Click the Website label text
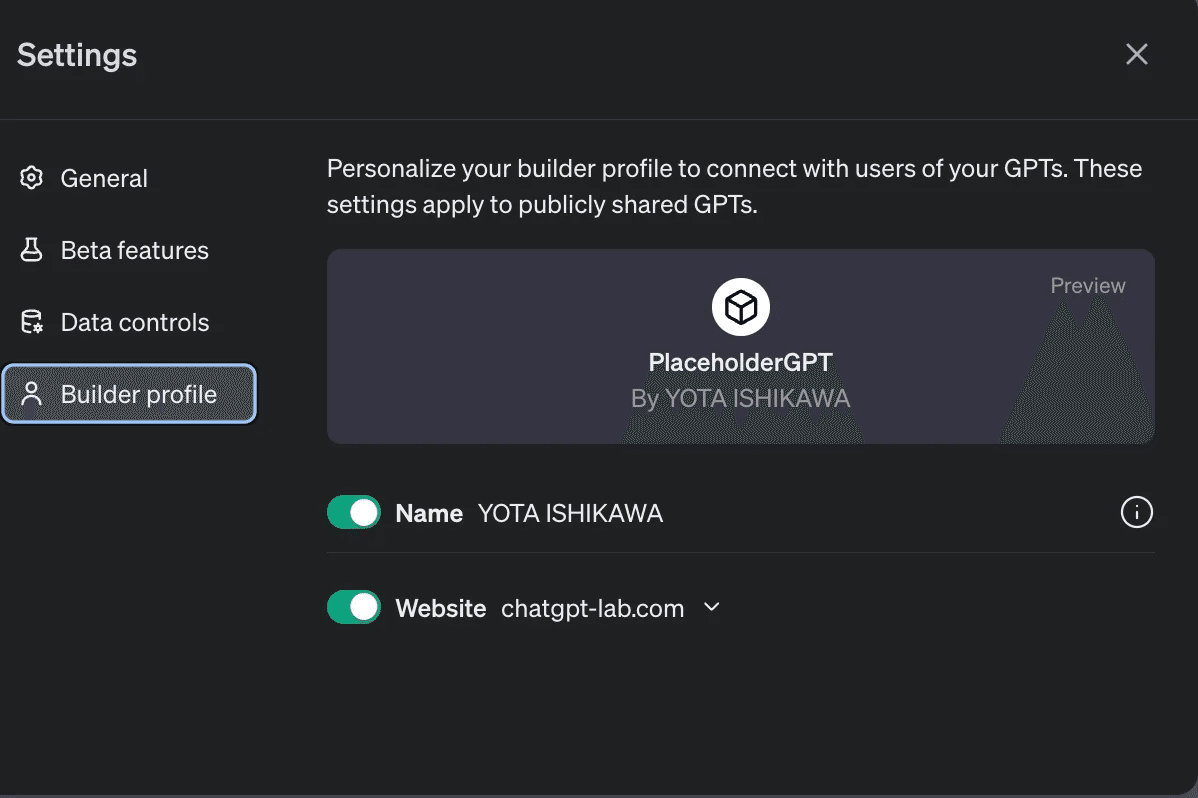 pos(440,608)
